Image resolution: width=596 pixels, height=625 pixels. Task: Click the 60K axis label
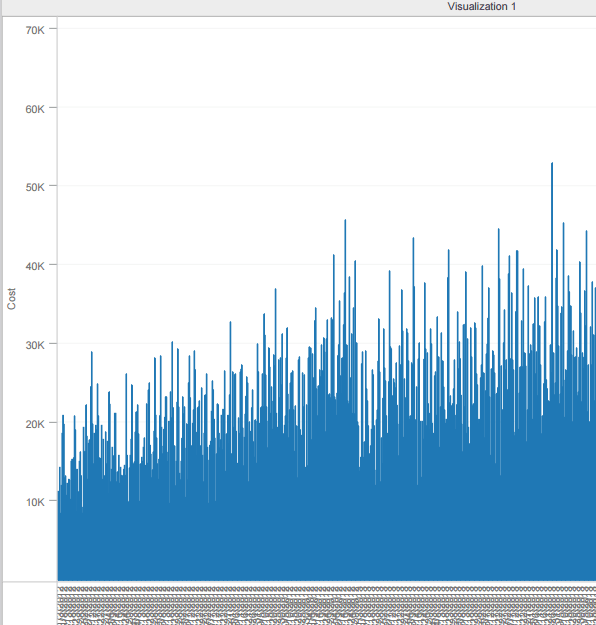(x=35, y=109)
